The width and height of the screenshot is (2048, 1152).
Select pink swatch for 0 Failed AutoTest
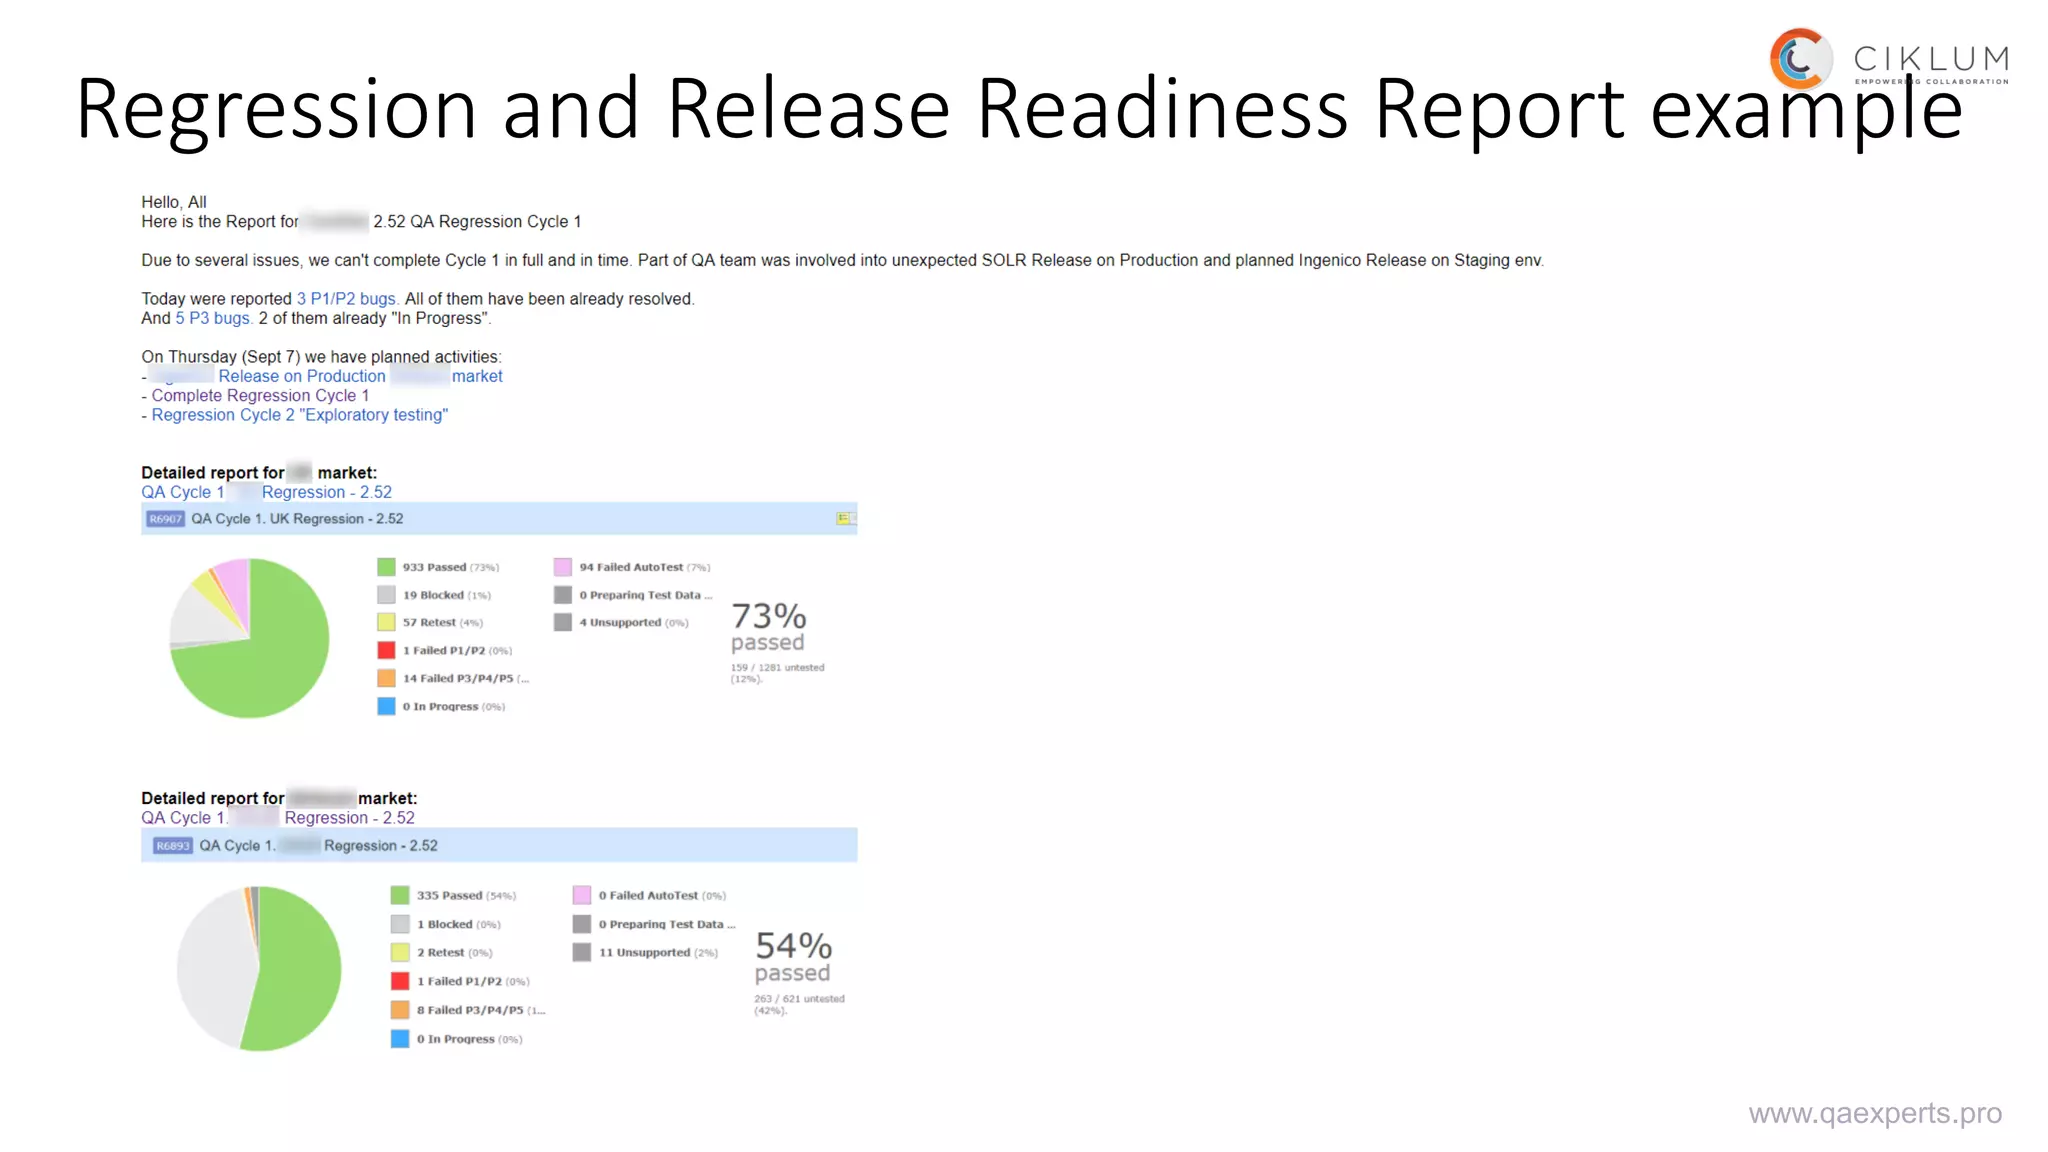(x=582, y=895)
